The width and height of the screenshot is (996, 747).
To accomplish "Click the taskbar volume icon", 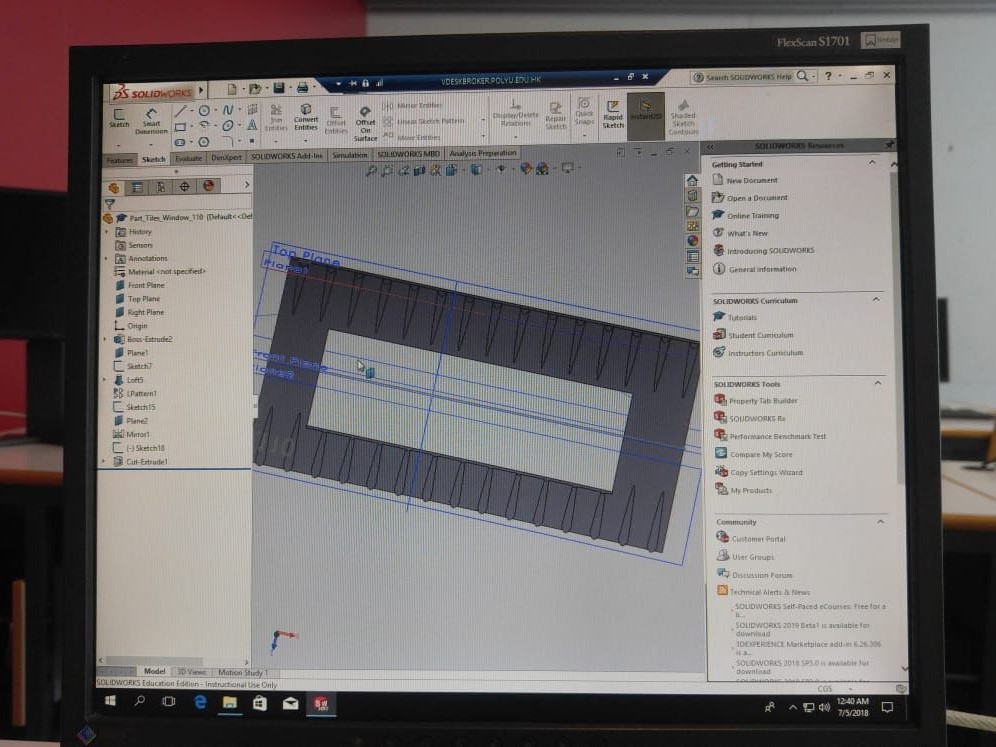I will pos(824,707).
